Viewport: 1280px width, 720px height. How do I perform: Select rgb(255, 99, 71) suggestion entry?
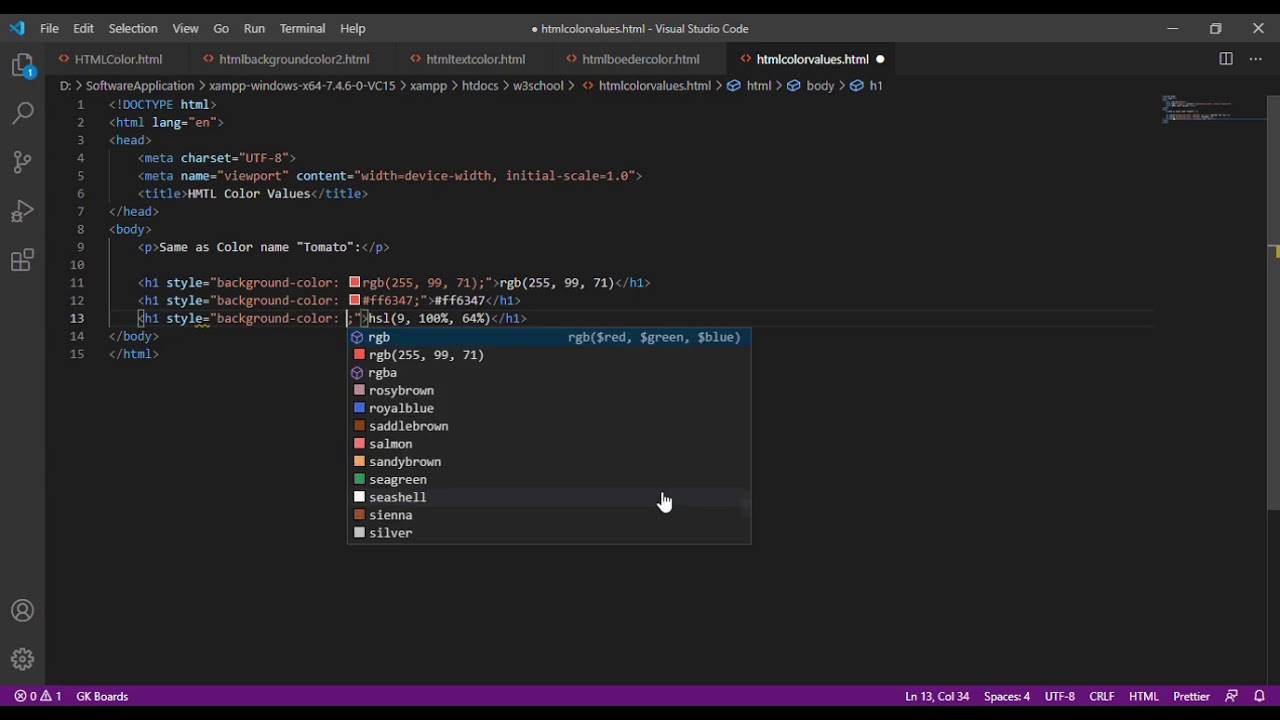[549, 355]
